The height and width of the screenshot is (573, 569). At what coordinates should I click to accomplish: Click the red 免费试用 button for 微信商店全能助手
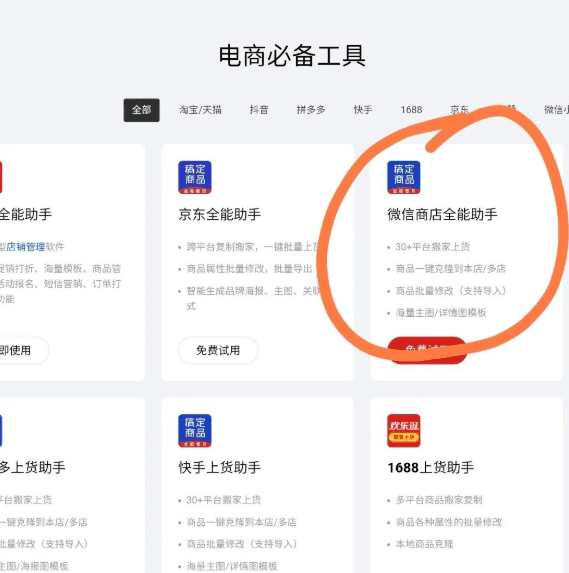click(x=427, y=350)
